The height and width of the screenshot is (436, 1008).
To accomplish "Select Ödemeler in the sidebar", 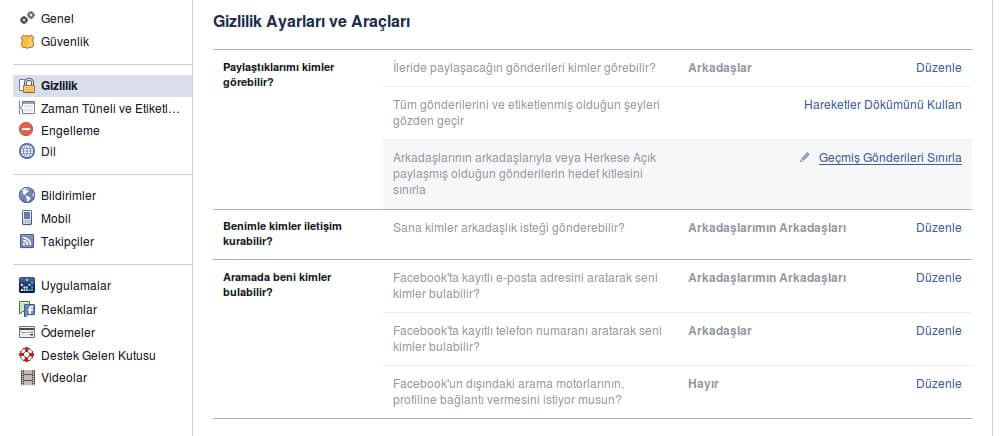I will tap(69, 332).
